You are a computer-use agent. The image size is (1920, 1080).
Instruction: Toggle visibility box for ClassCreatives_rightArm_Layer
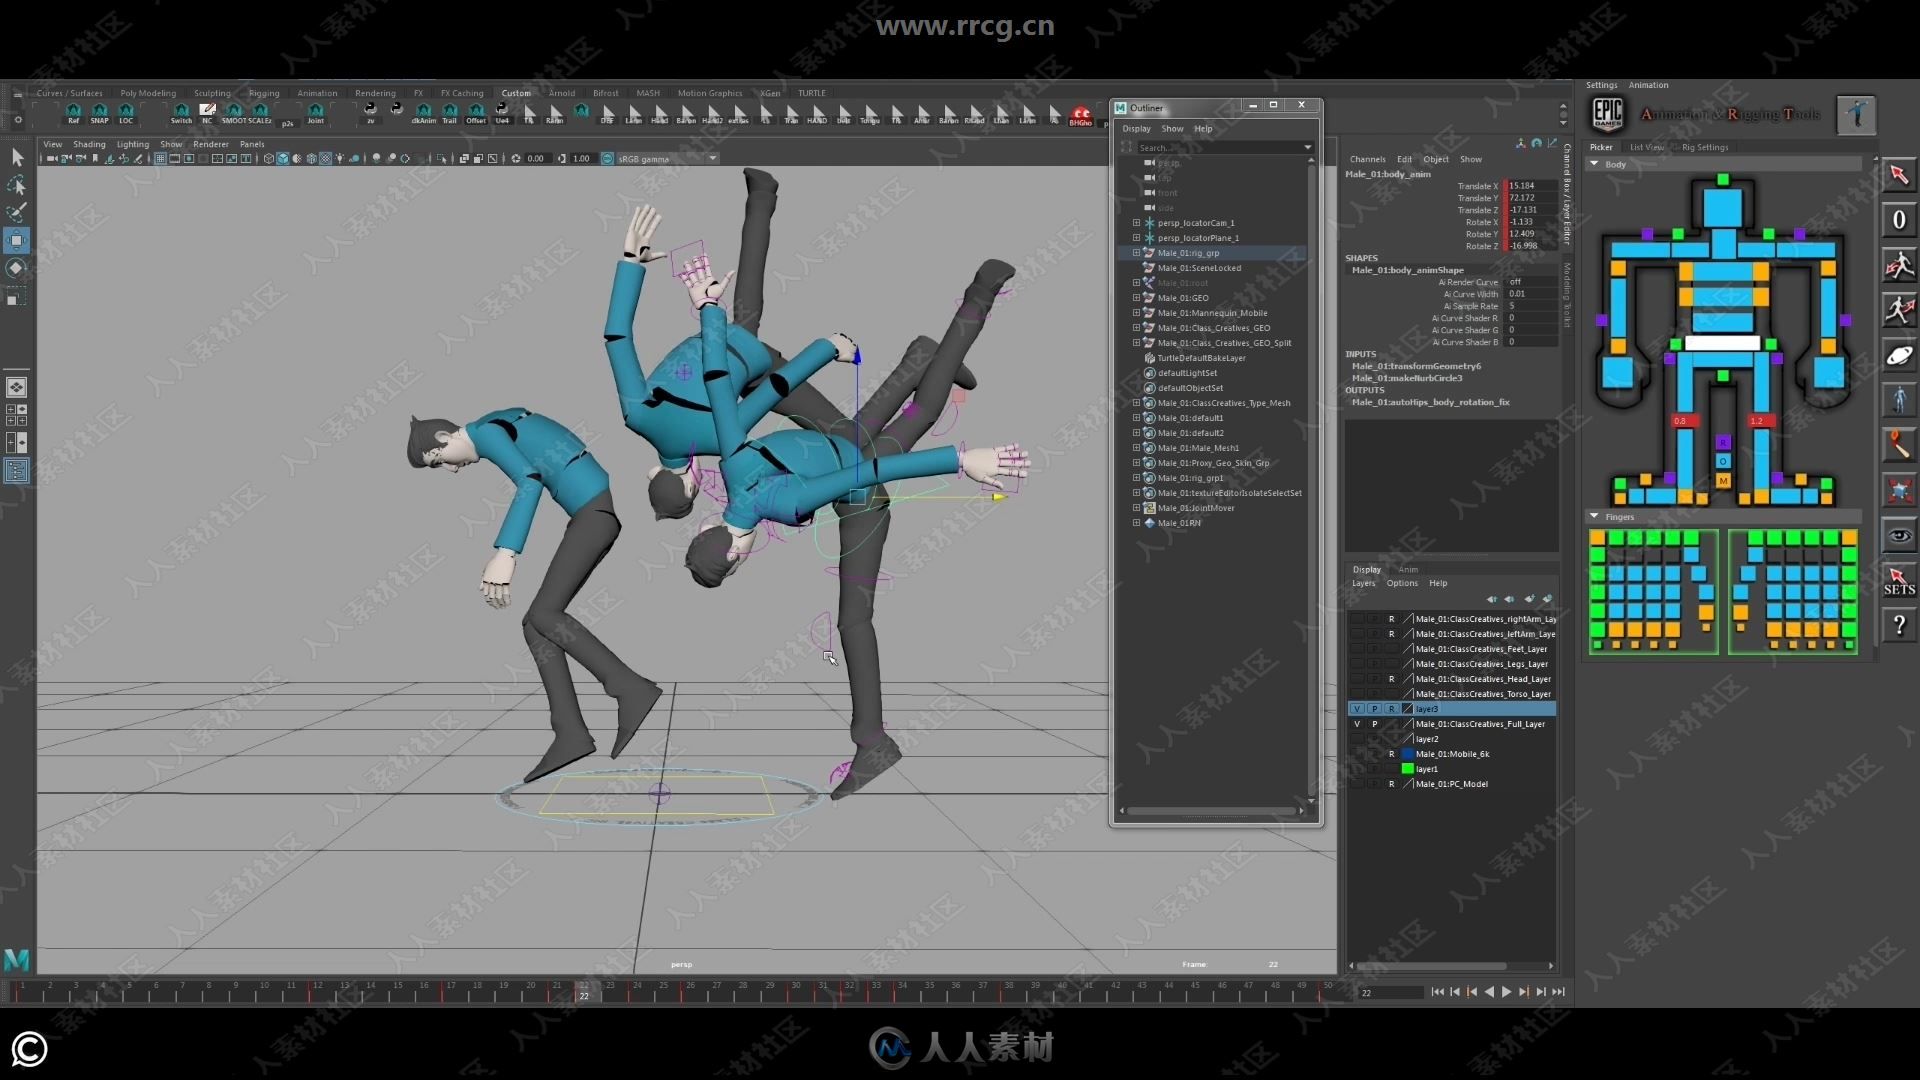point(1357,619)
